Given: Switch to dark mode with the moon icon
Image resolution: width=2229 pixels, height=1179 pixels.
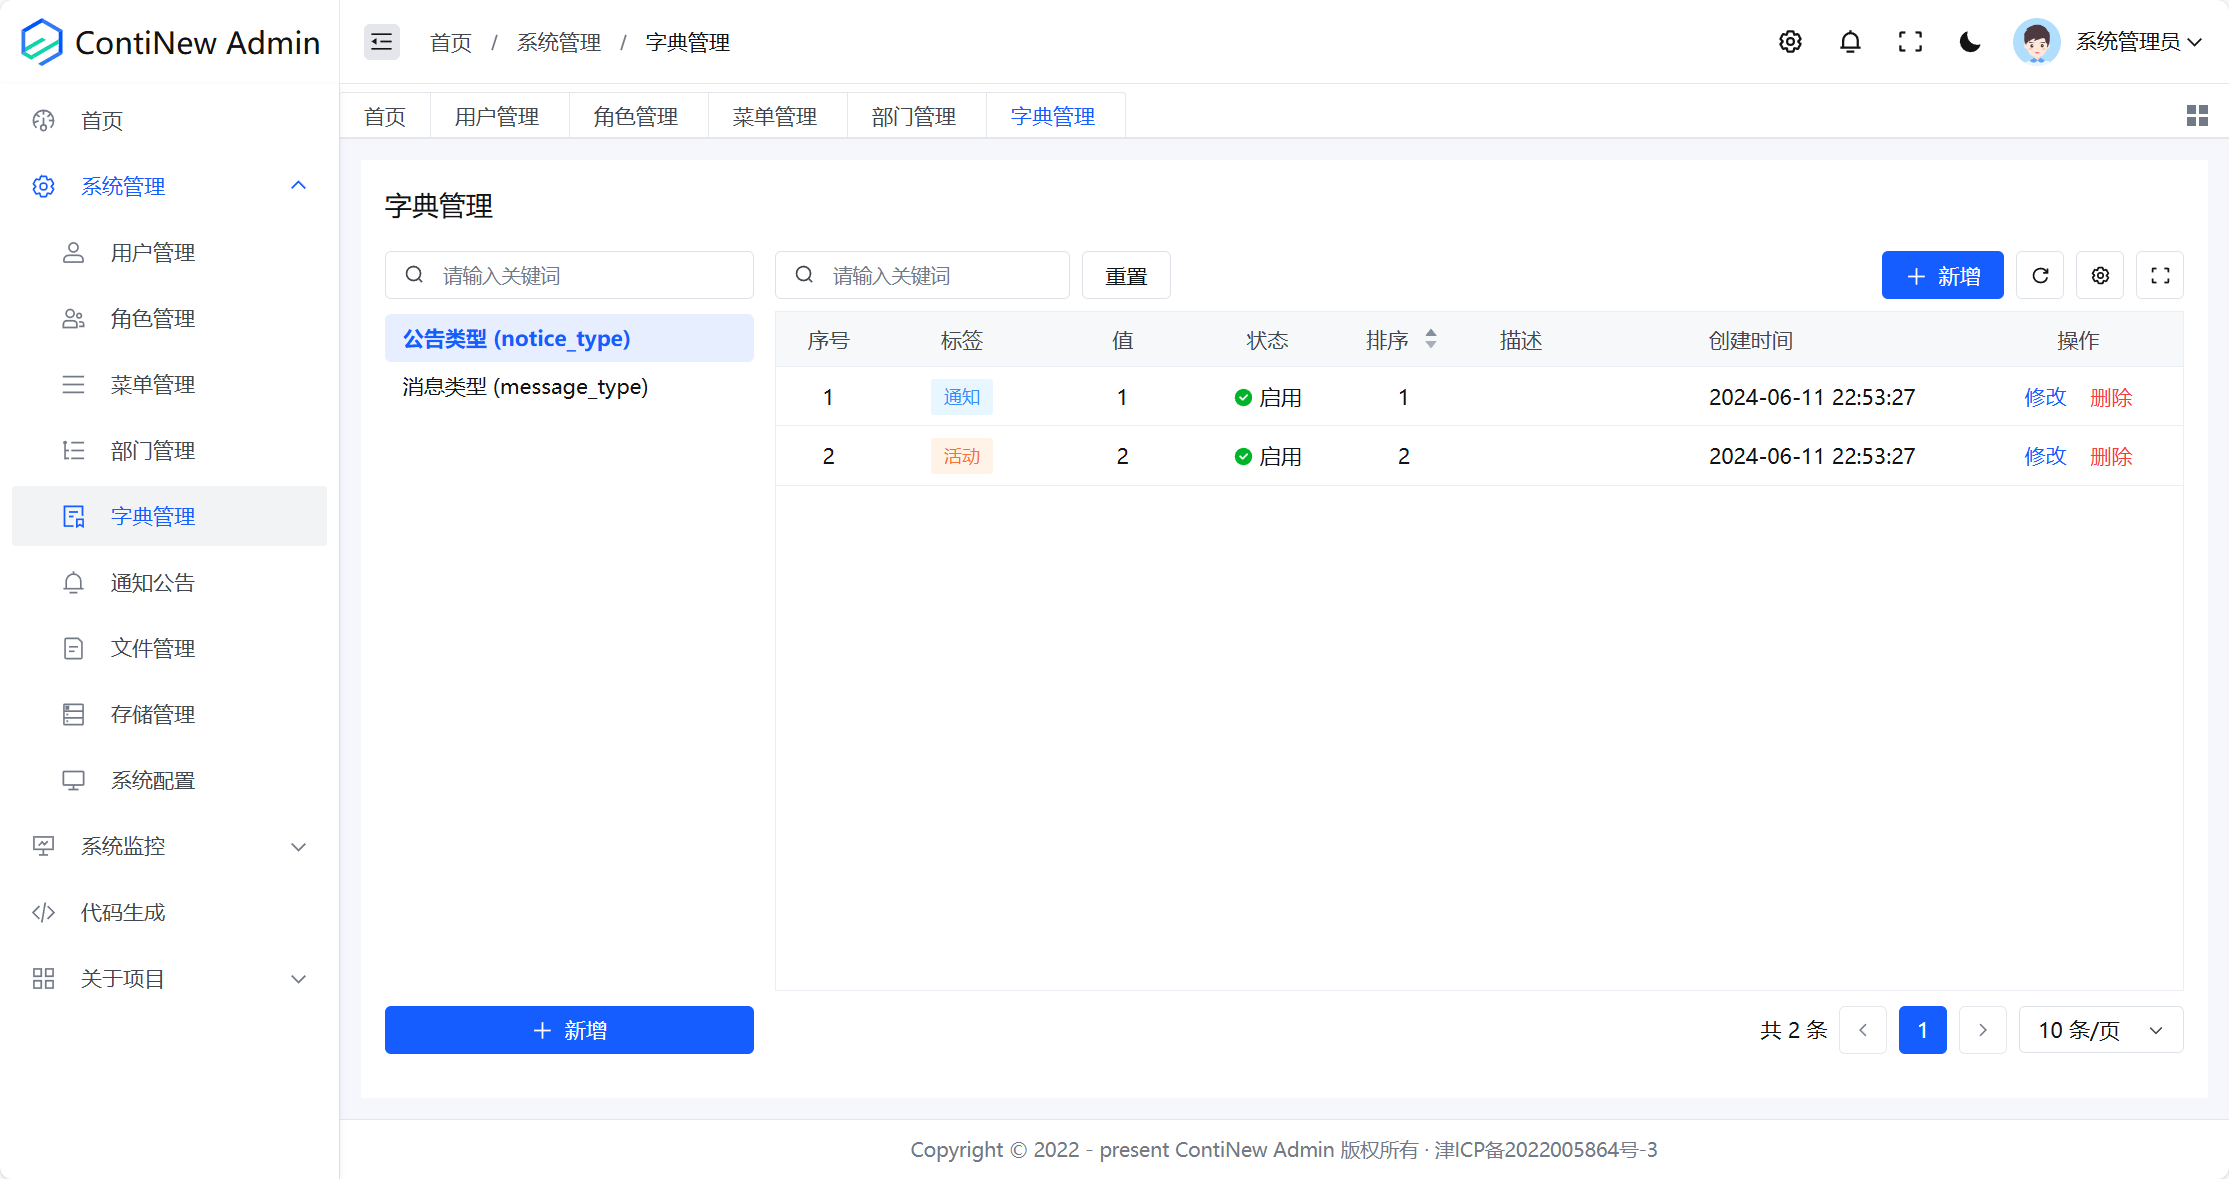Looking at the screenshot, I should 1969,42.
